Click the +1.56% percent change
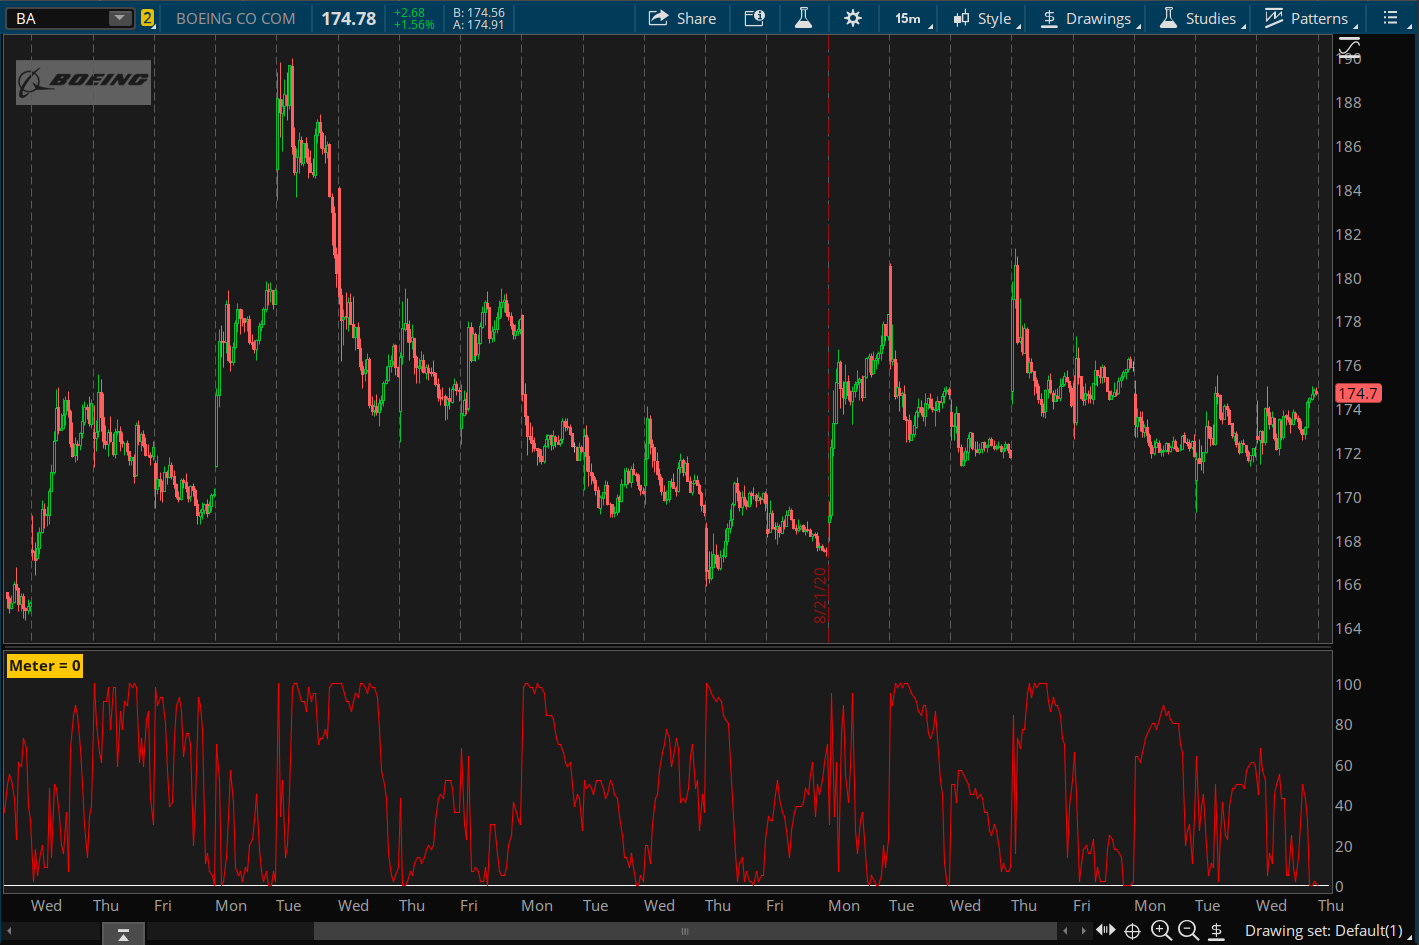This screenshot has width=1419, height=945. 414,24
